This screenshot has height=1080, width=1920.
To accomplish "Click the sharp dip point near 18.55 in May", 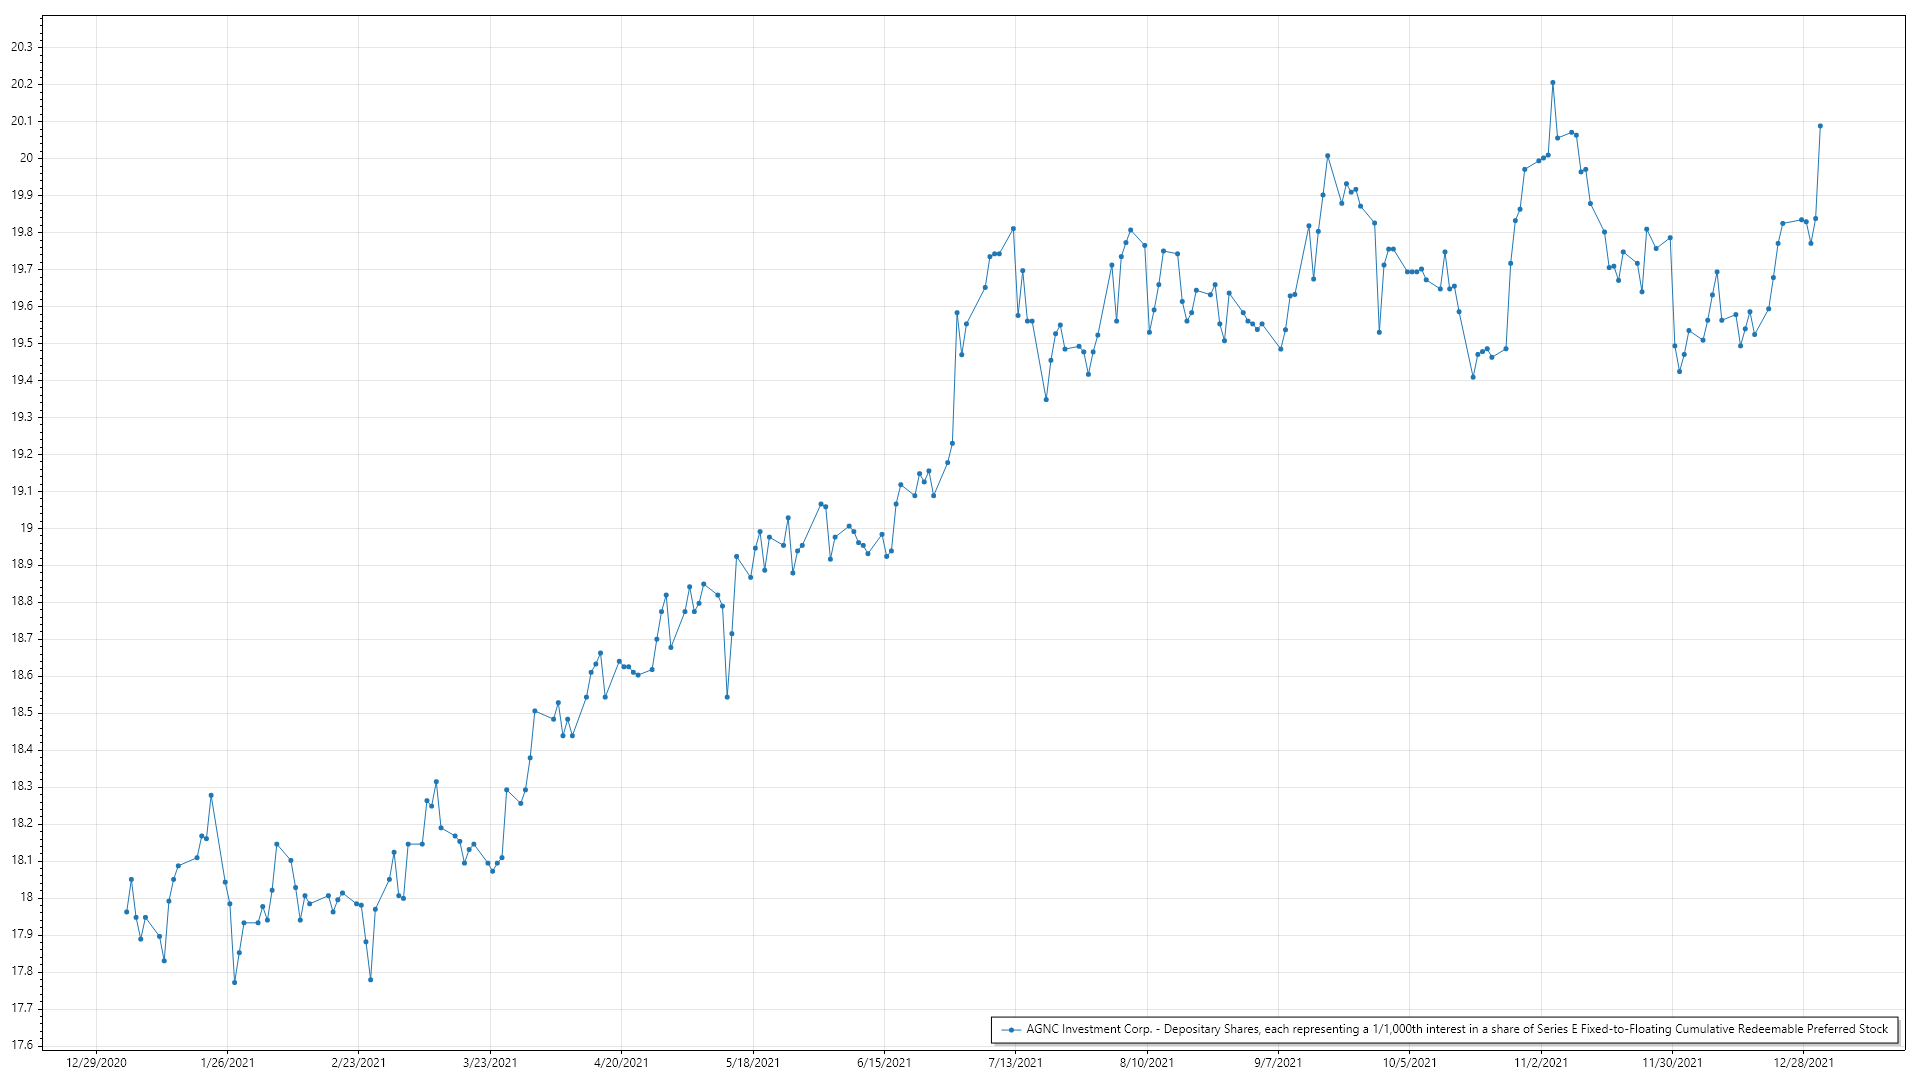I will (727, 697).
